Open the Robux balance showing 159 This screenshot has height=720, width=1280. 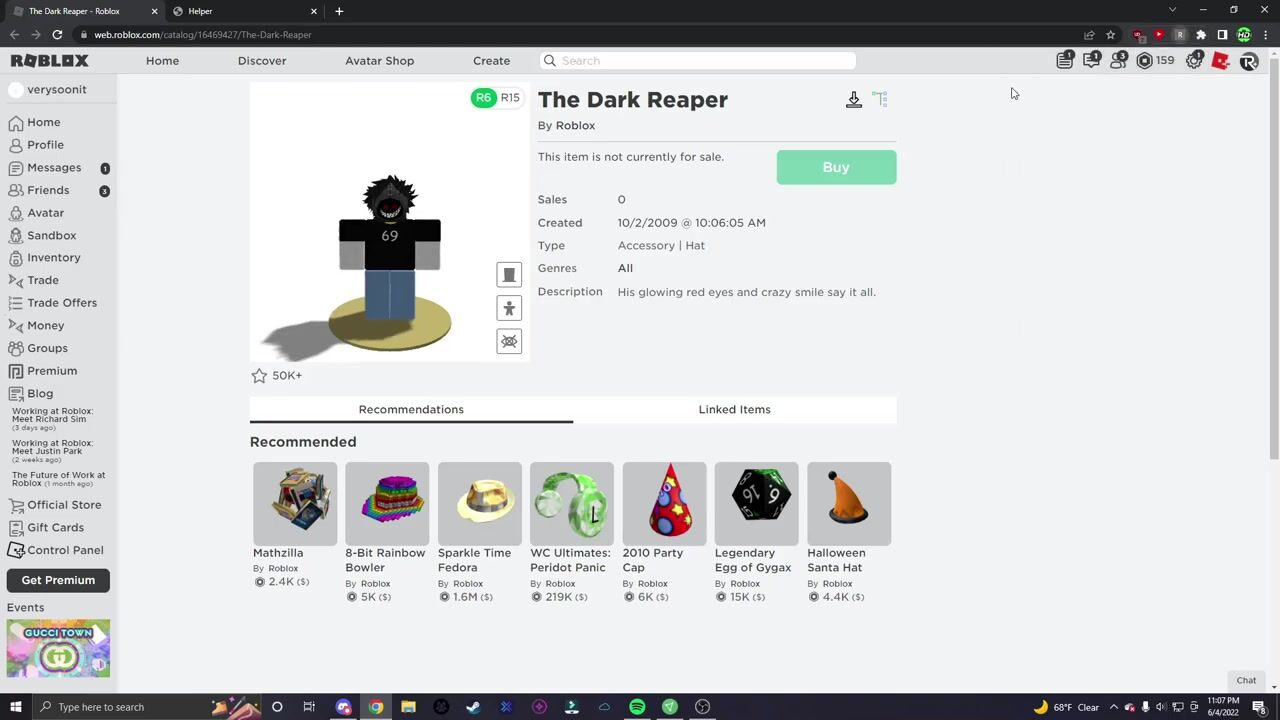point(1155,61)
